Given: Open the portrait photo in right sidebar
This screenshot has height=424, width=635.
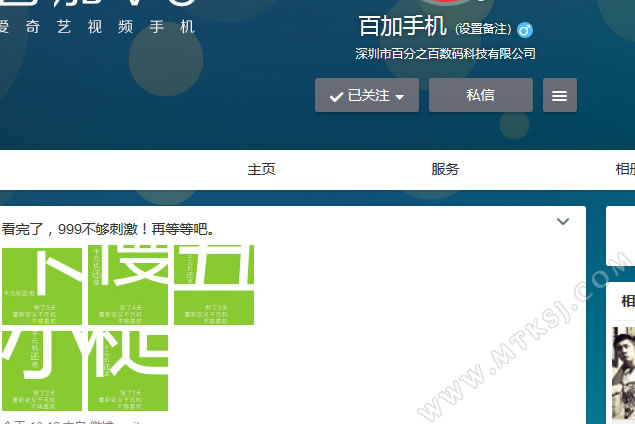Looking at the screenshot, I should click(x=623, y=373).
